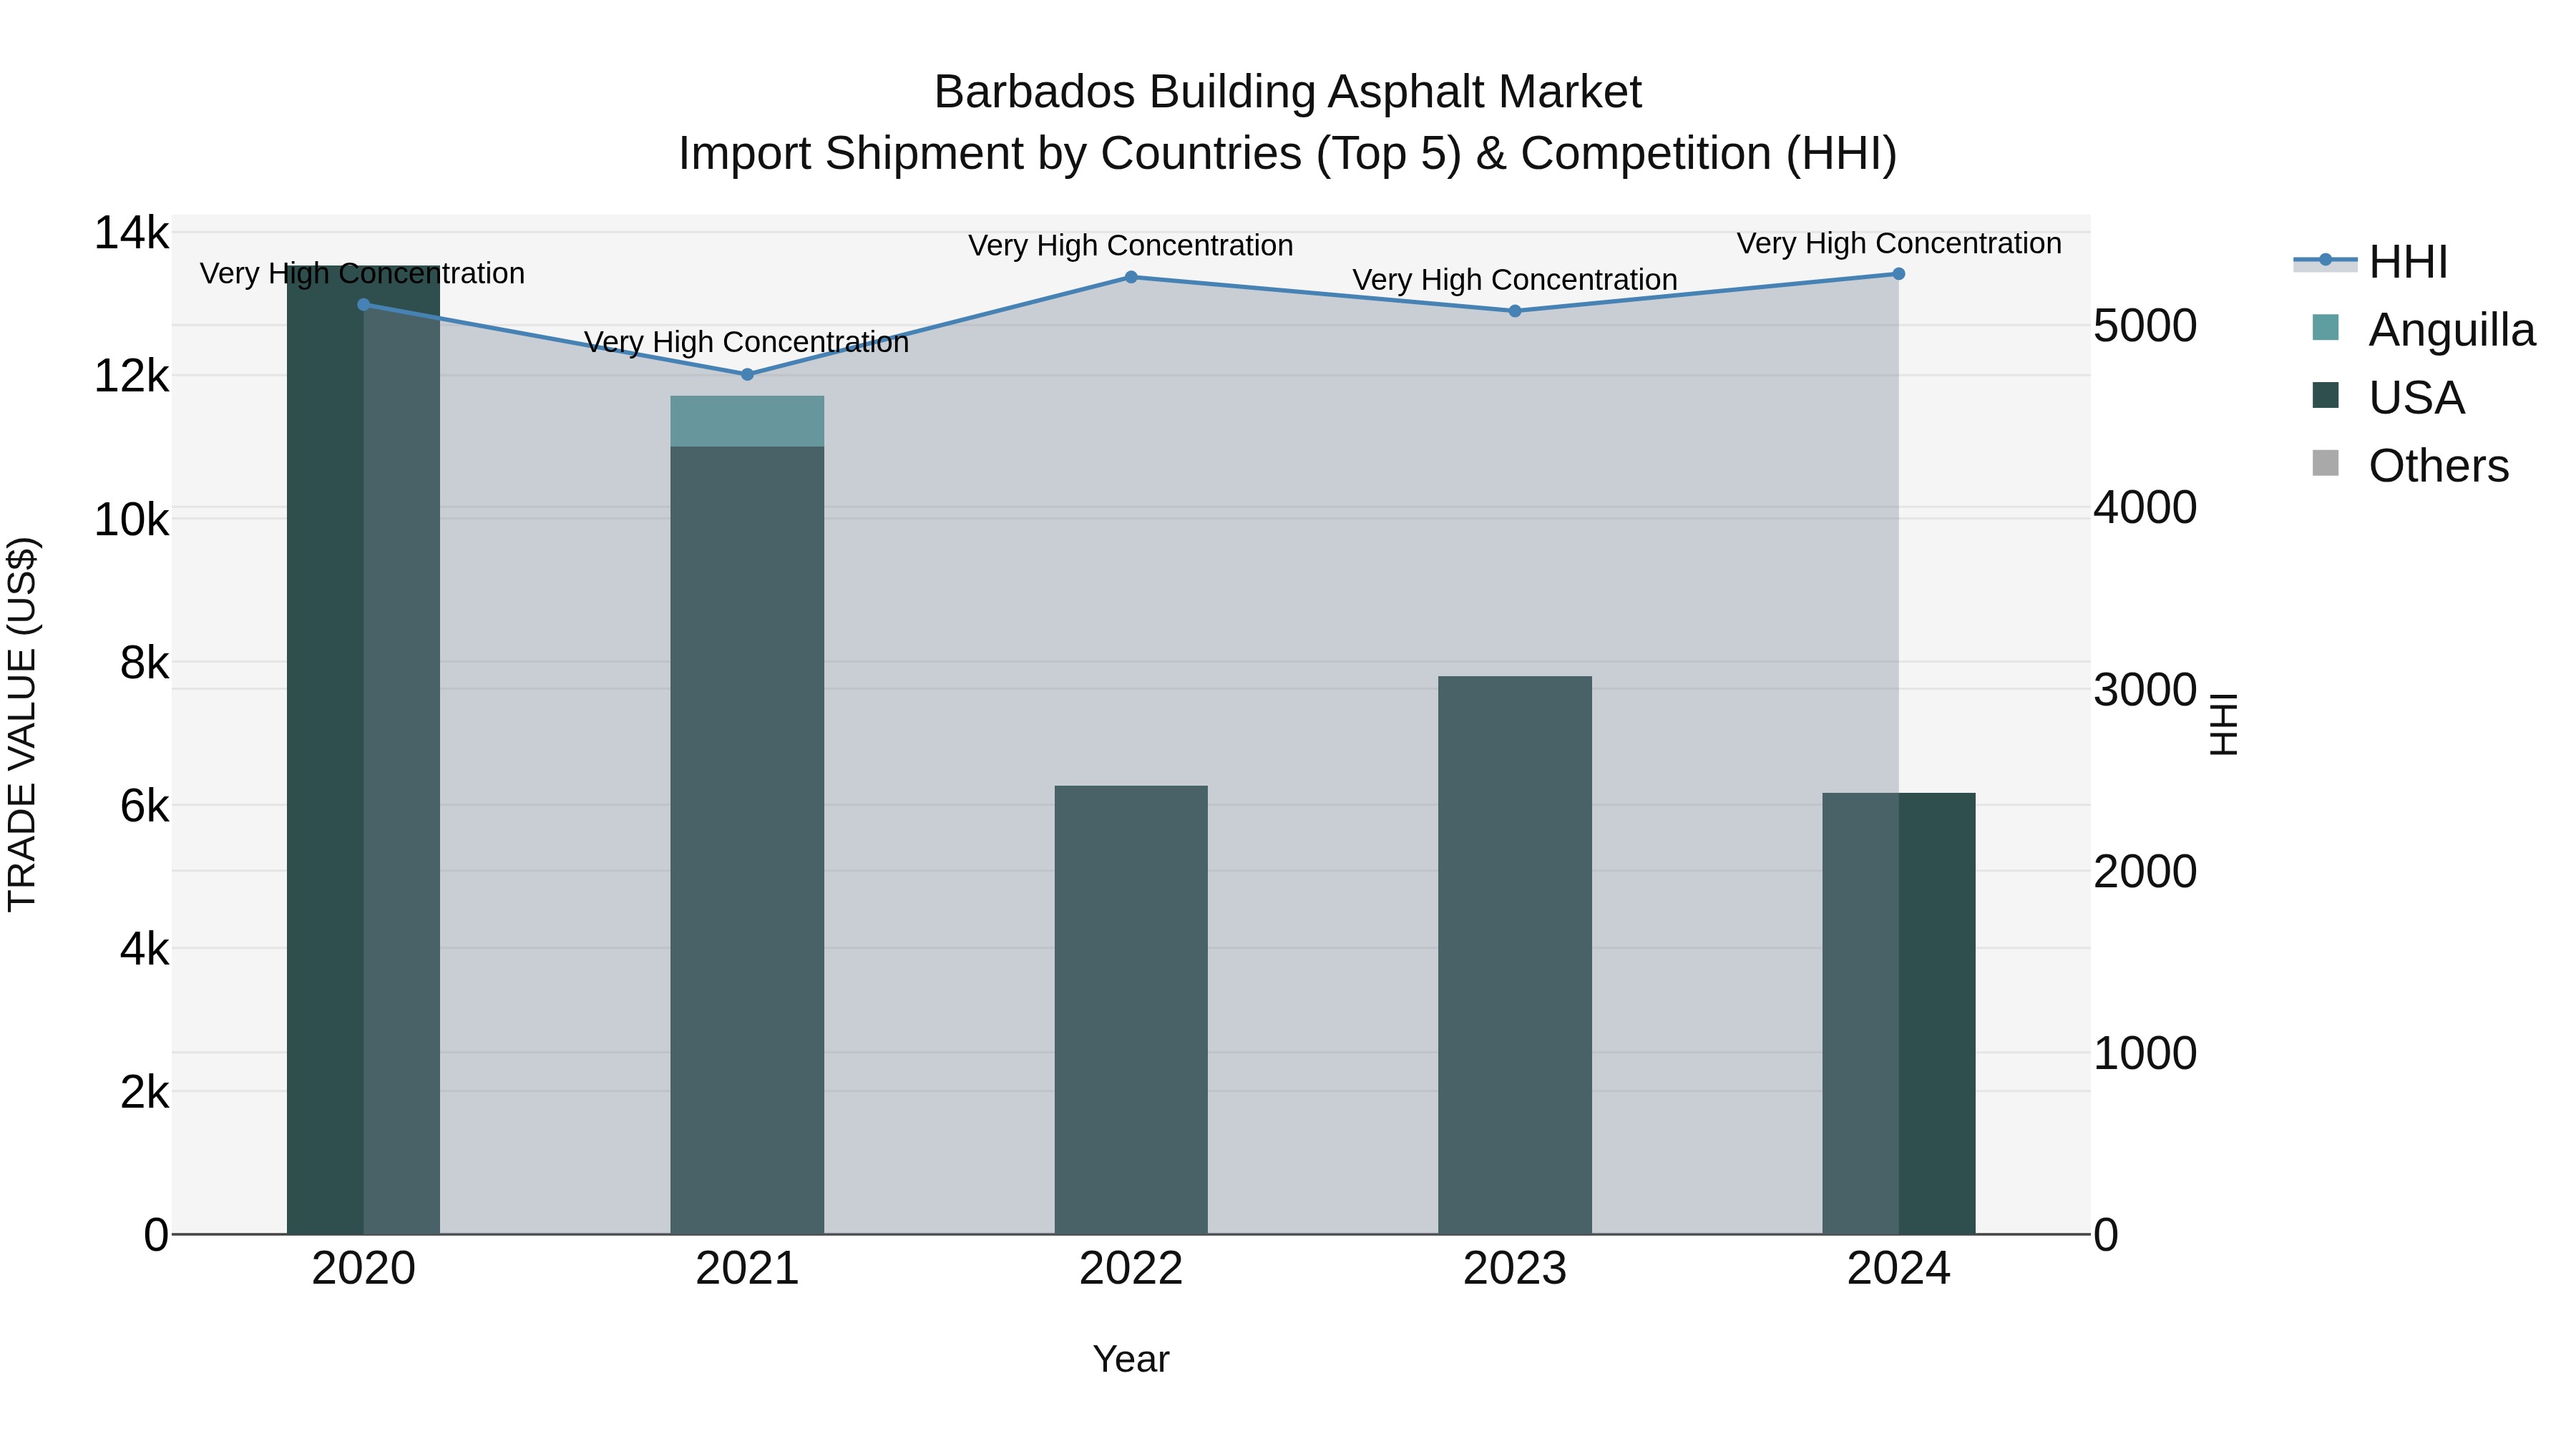Click the 2020 USA bar
The height and width of the screenshot is (1449, 2576).
click(x=364, y=750)
